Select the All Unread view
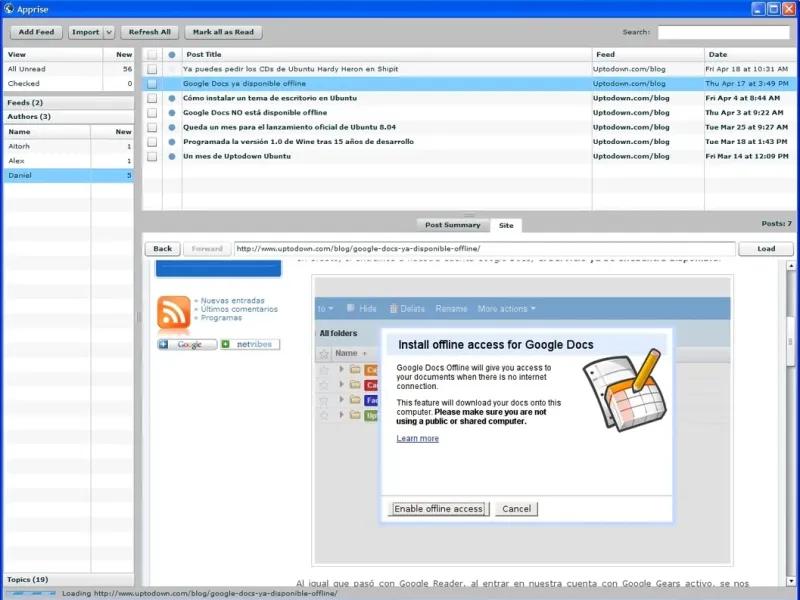 pyautogui.click(x=68, y=69)
